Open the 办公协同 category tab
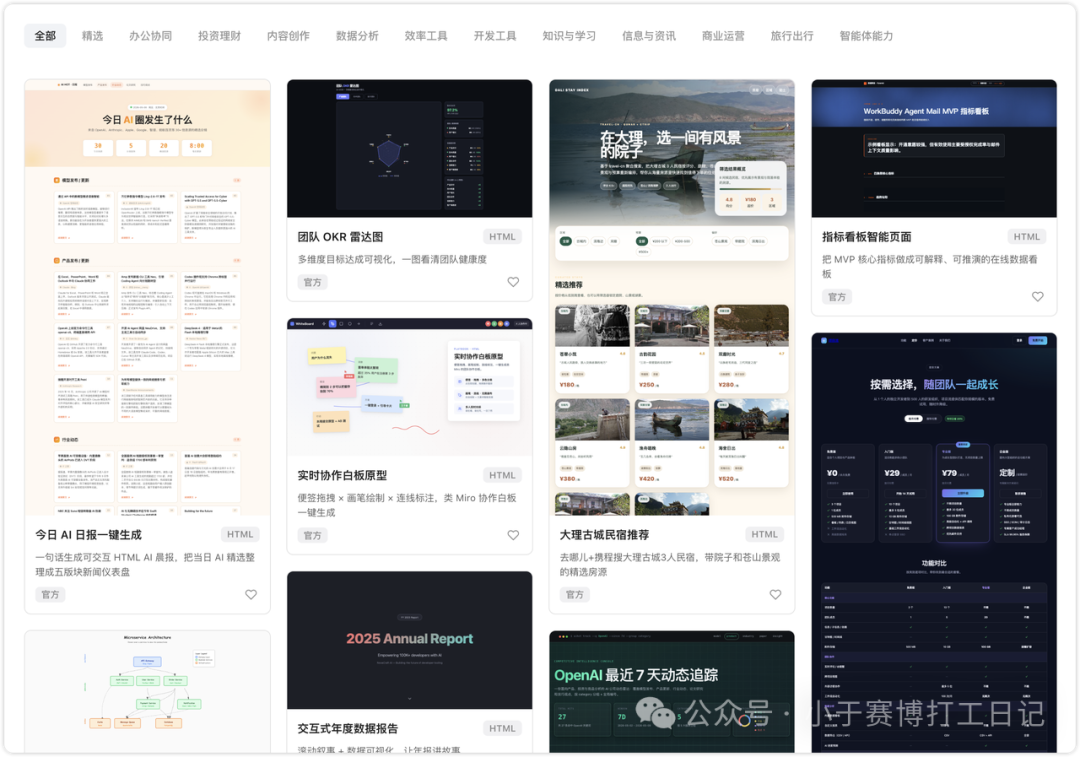Image resolution: width=1080 pixels, height=757 pixels. click(150, 36)
